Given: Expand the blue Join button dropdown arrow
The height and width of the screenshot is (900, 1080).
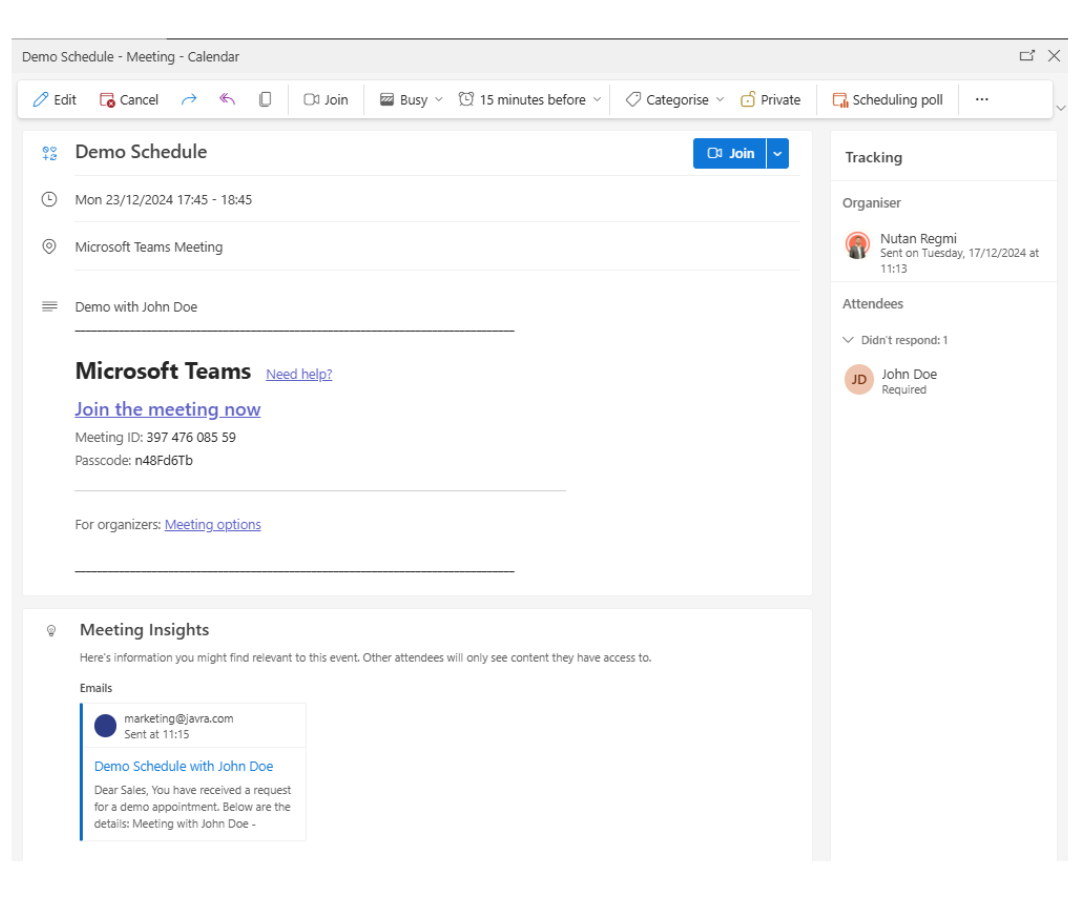Looking at the screenshot, I should click(778, 154).
